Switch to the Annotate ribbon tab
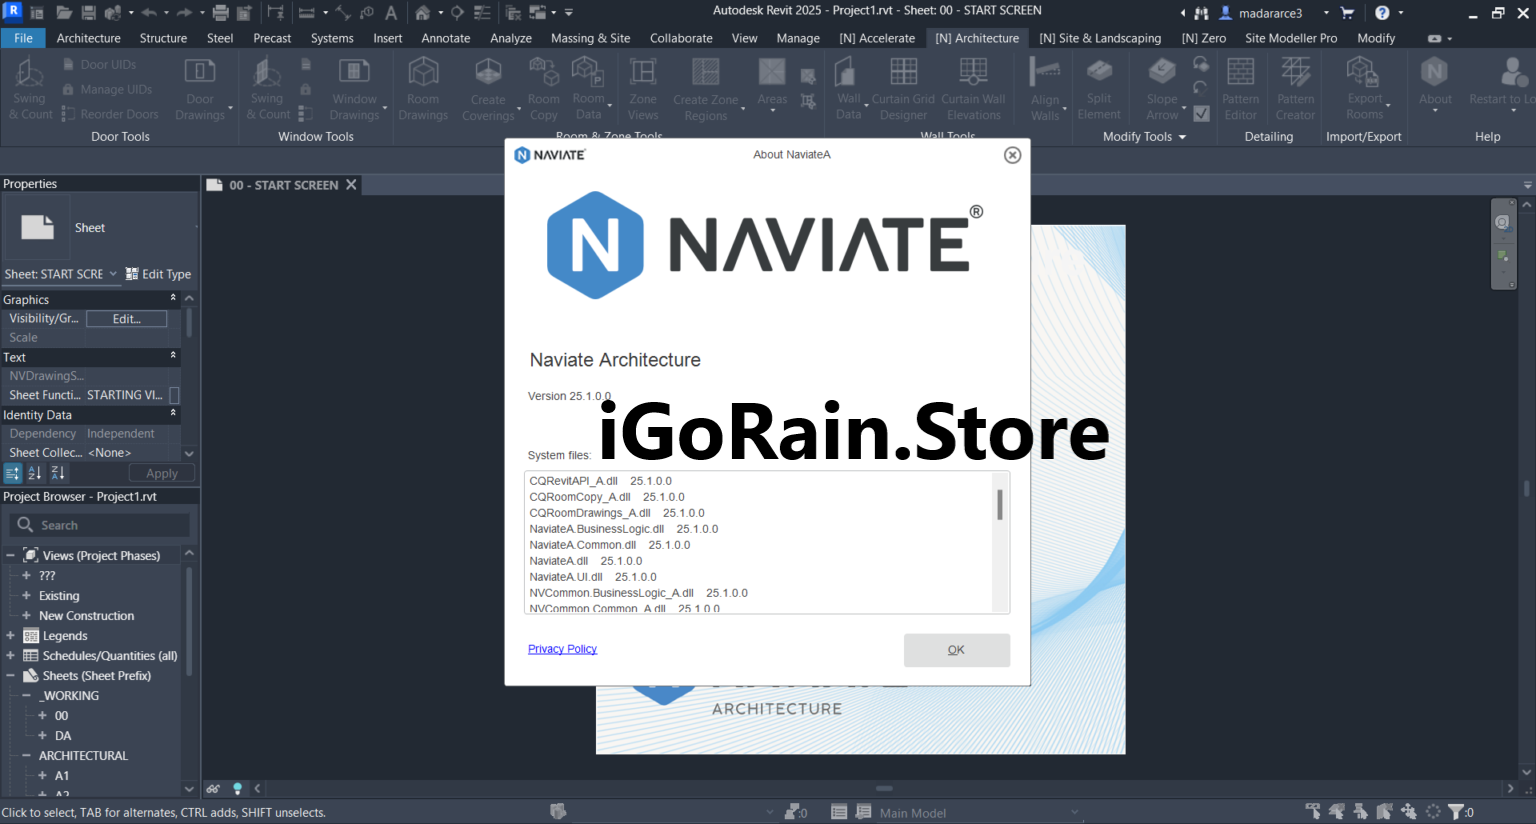The image size is (1536, 824). point(446,38)
